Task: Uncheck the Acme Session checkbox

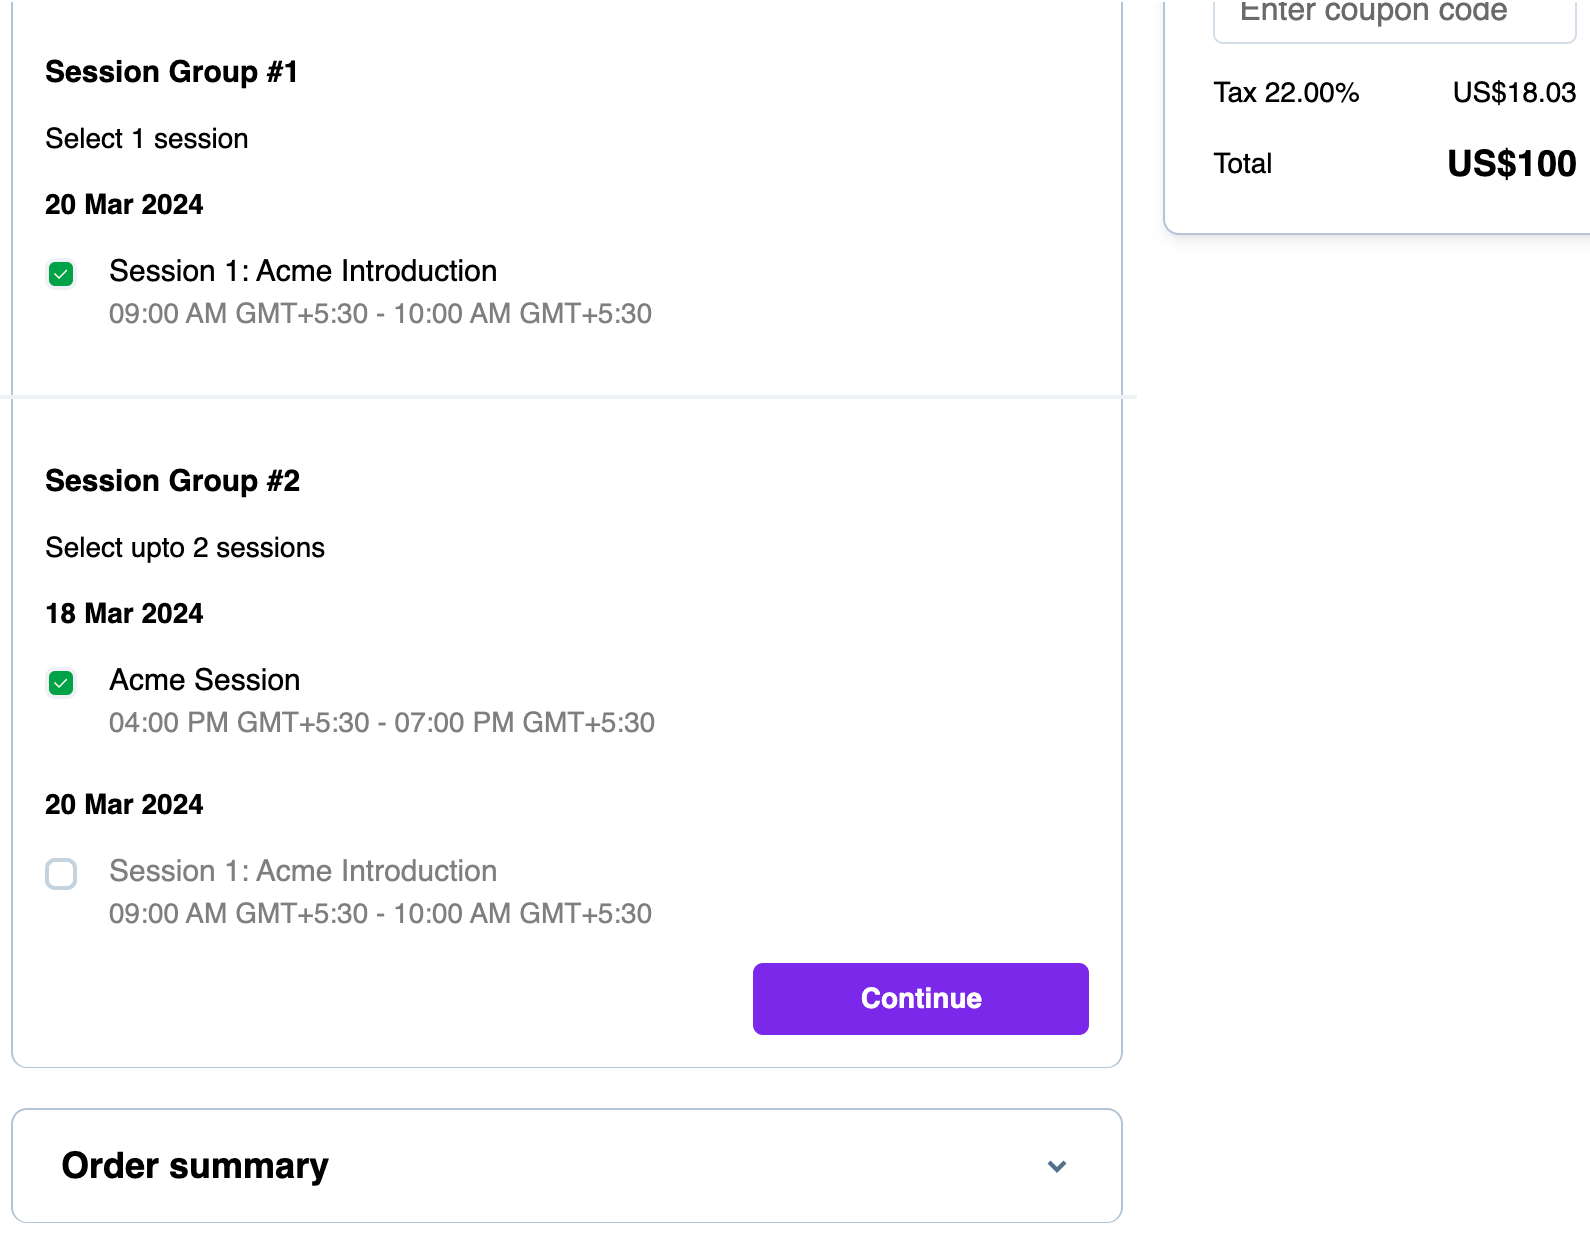Action: click(x=61, y=683)
